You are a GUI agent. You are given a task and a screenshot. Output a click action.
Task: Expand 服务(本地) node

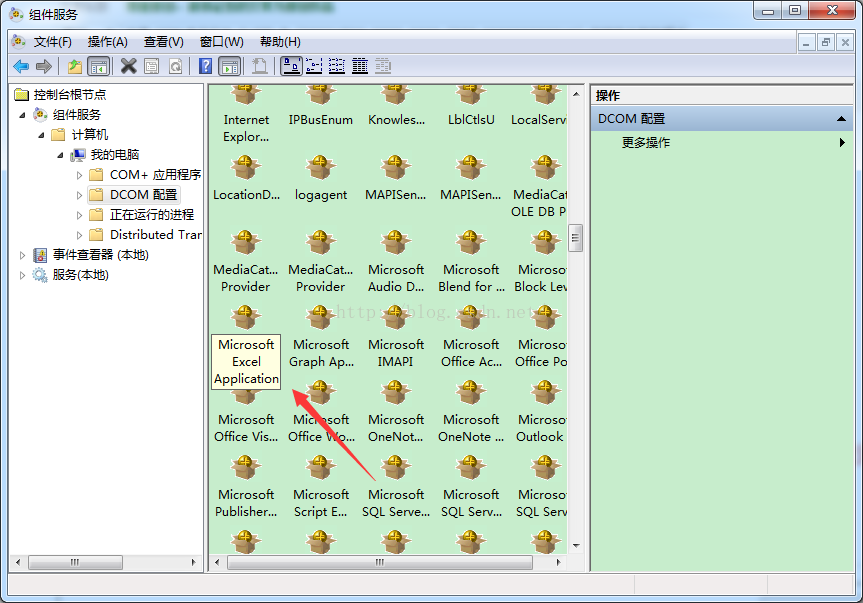pos(22,275)
